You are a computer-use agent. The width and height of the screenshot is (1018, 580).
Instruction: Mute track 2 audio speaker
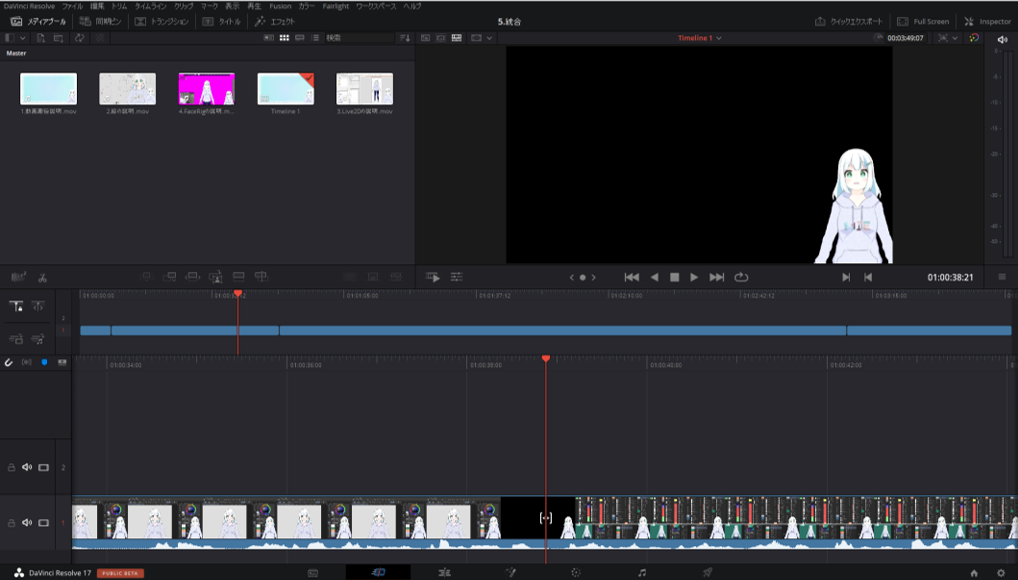27,467
